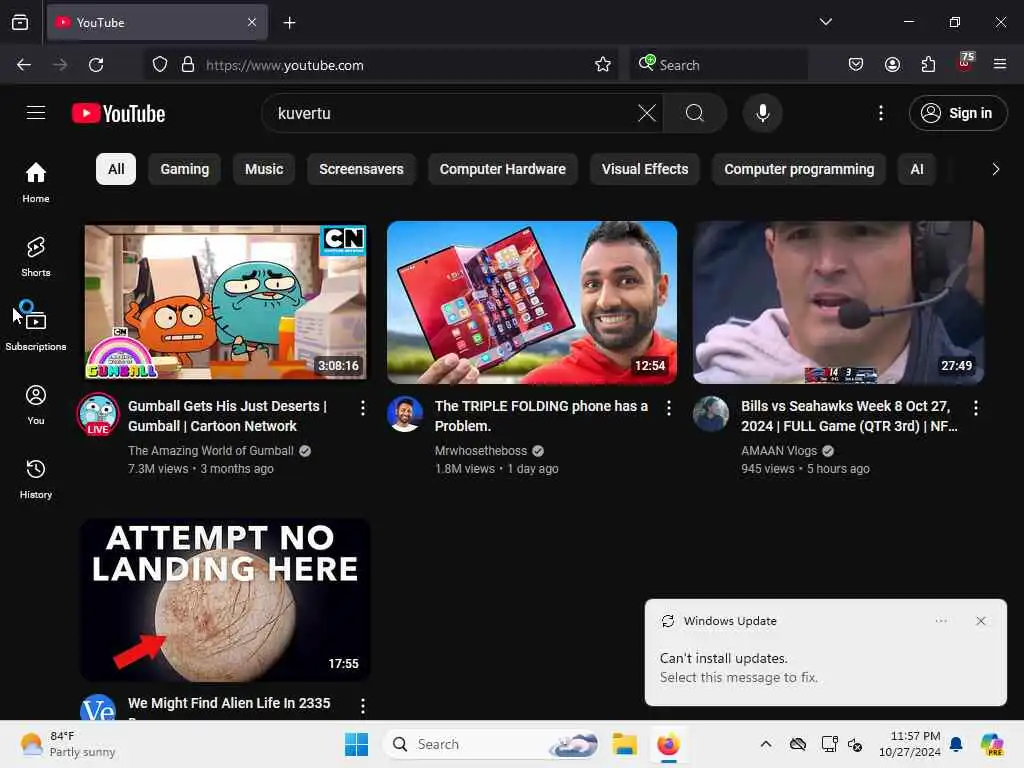
Task: Open YouTube settings three-dot menu
Action: point(881,113)
